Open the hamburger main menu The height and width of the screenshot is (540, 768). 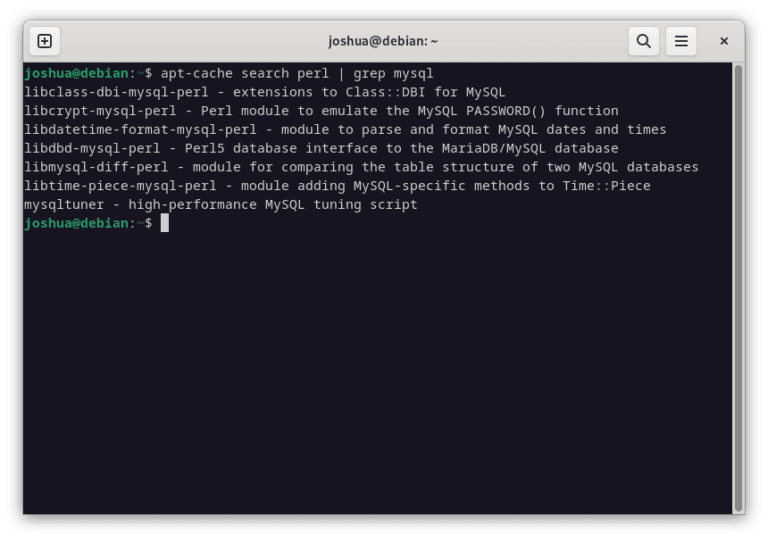pyautogui.click(x=681, y=41)
